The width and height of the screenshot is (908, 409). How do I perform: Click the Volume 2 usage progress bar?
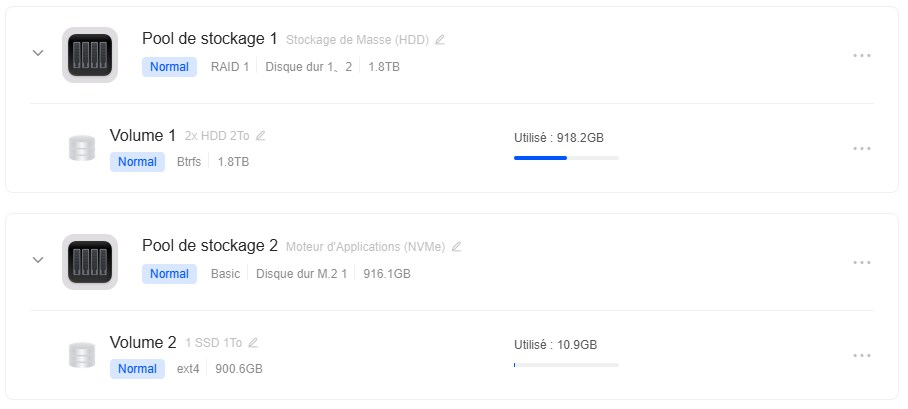[566, 365]
